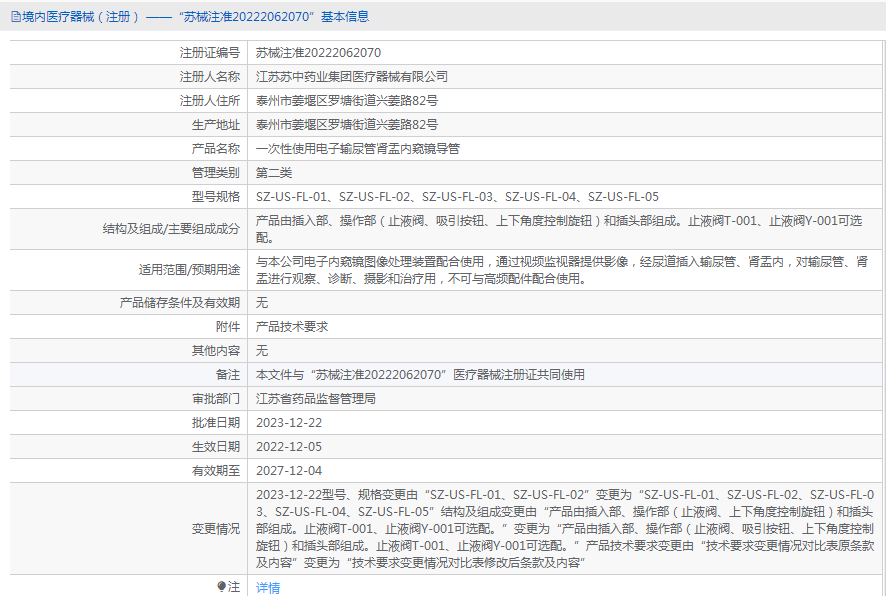Select 江苏苏中药业集团医疗器械有限公司 company name
Screen dimensions: 886x596
click(351, 76)
